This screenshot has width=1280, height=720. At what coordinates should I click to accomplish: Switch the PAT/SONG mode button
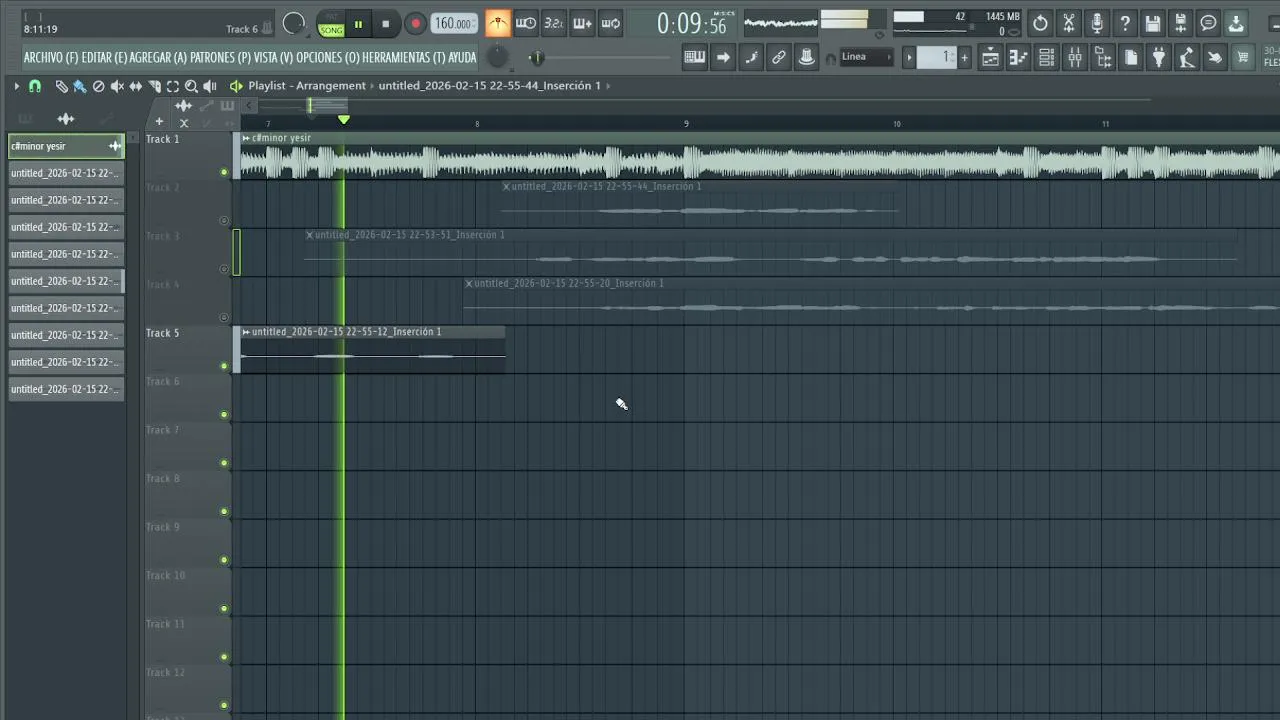point(331,24)
